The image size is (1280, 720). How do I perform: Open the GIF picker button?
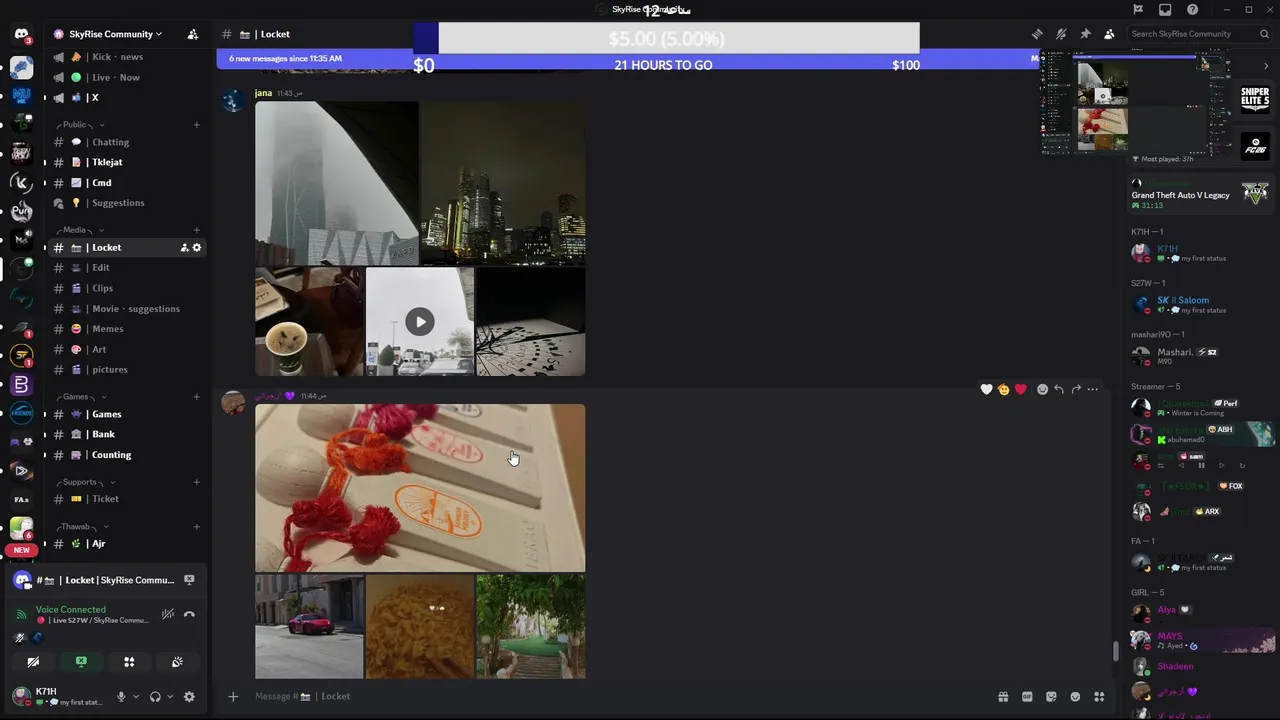pyautogui.click(x=1027, y=697)
